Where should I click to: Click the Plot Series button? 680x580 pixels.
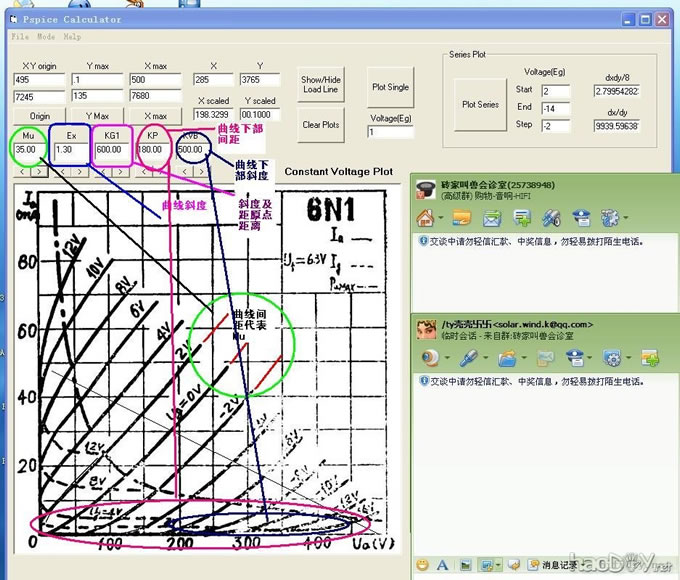480,104
